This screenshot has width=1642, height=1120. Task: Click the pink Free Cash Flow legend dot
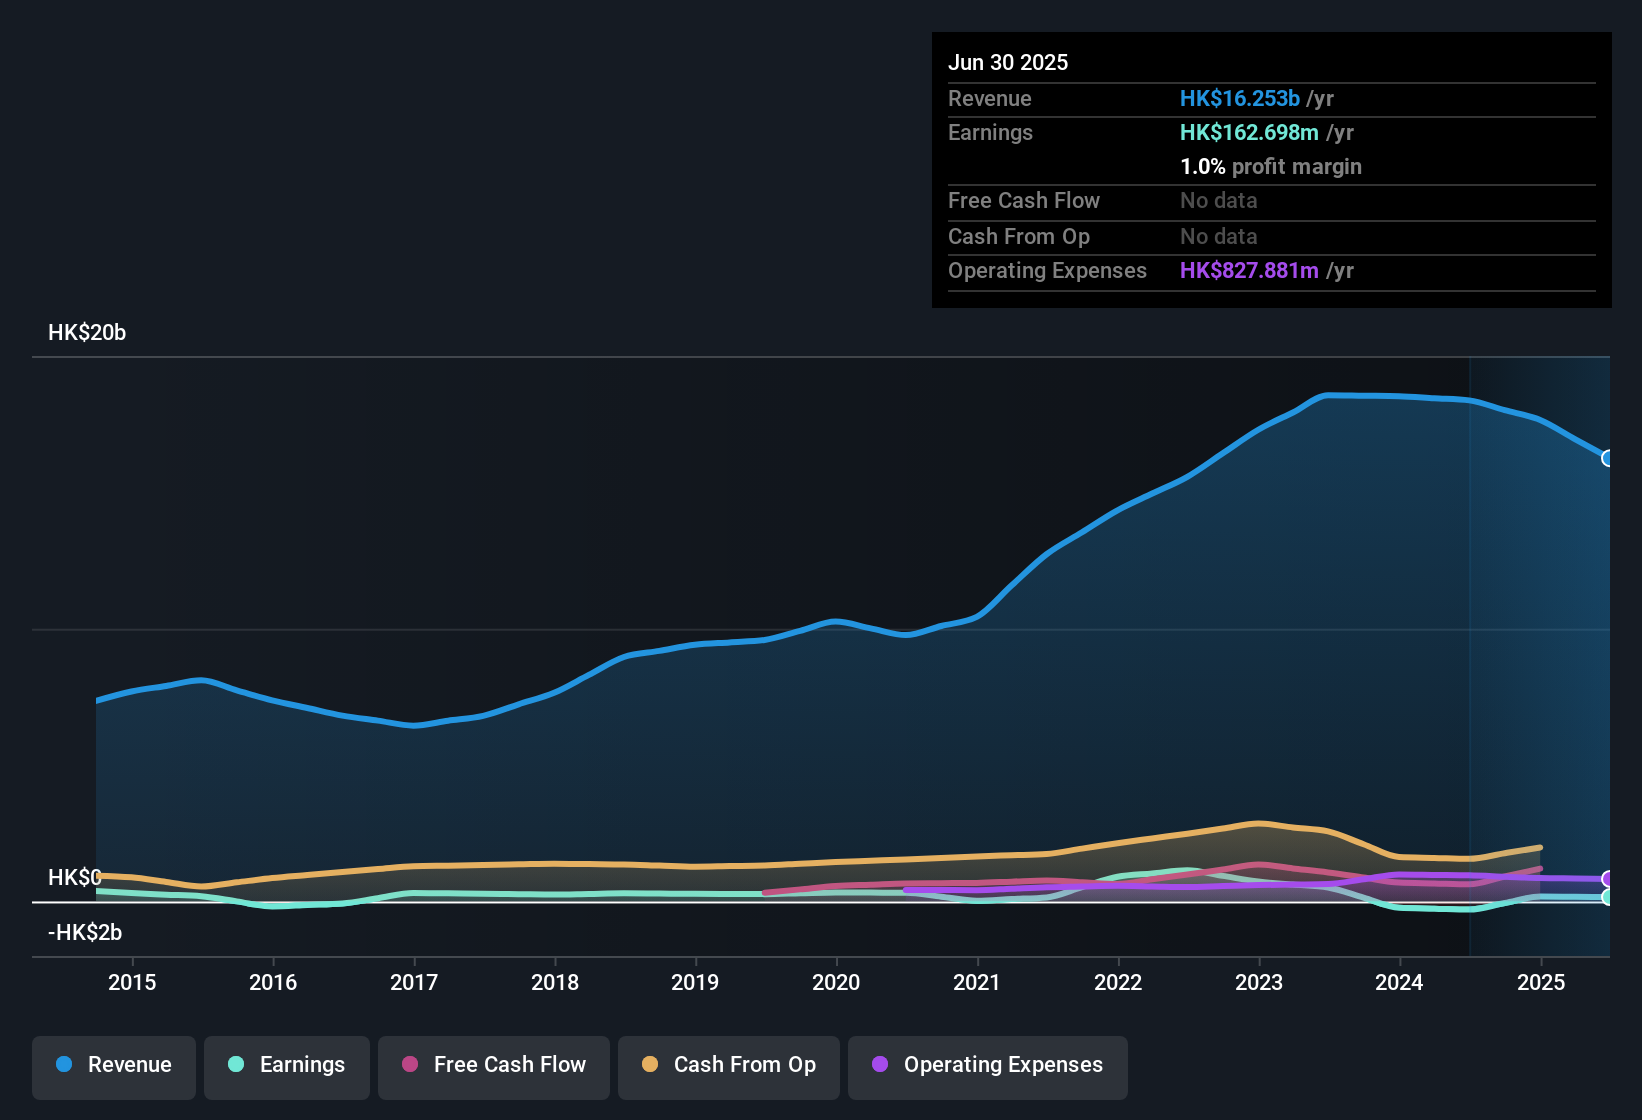pyautogui.click(x=410, y=1065)
